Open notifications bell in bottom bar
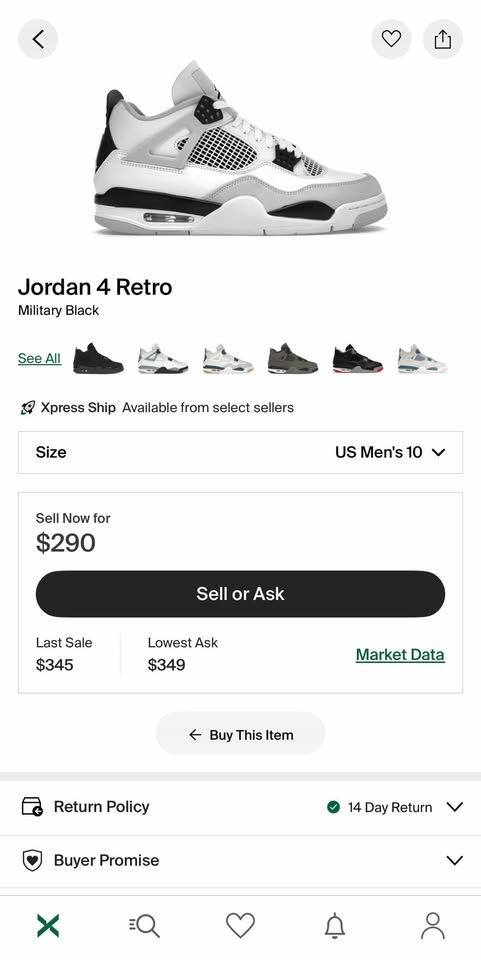 [x=335, y=926]
